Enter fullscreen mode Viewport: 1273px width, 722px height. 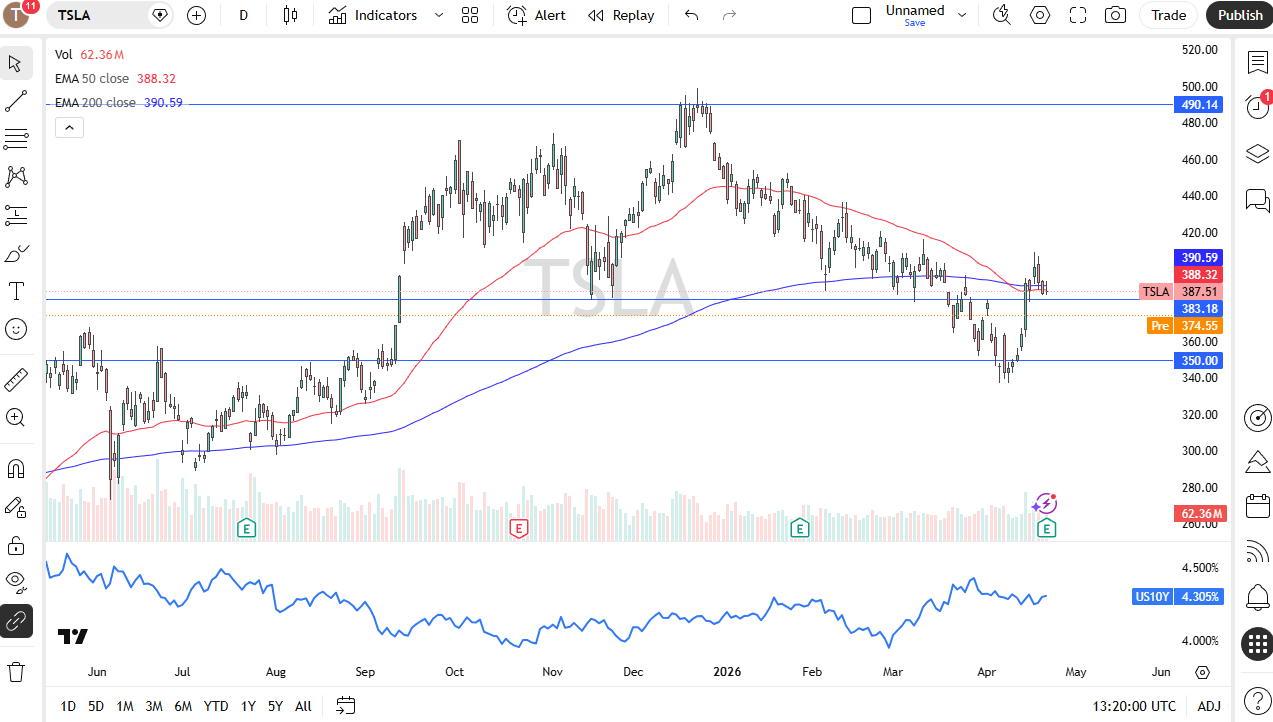[x=1078, y=15]
